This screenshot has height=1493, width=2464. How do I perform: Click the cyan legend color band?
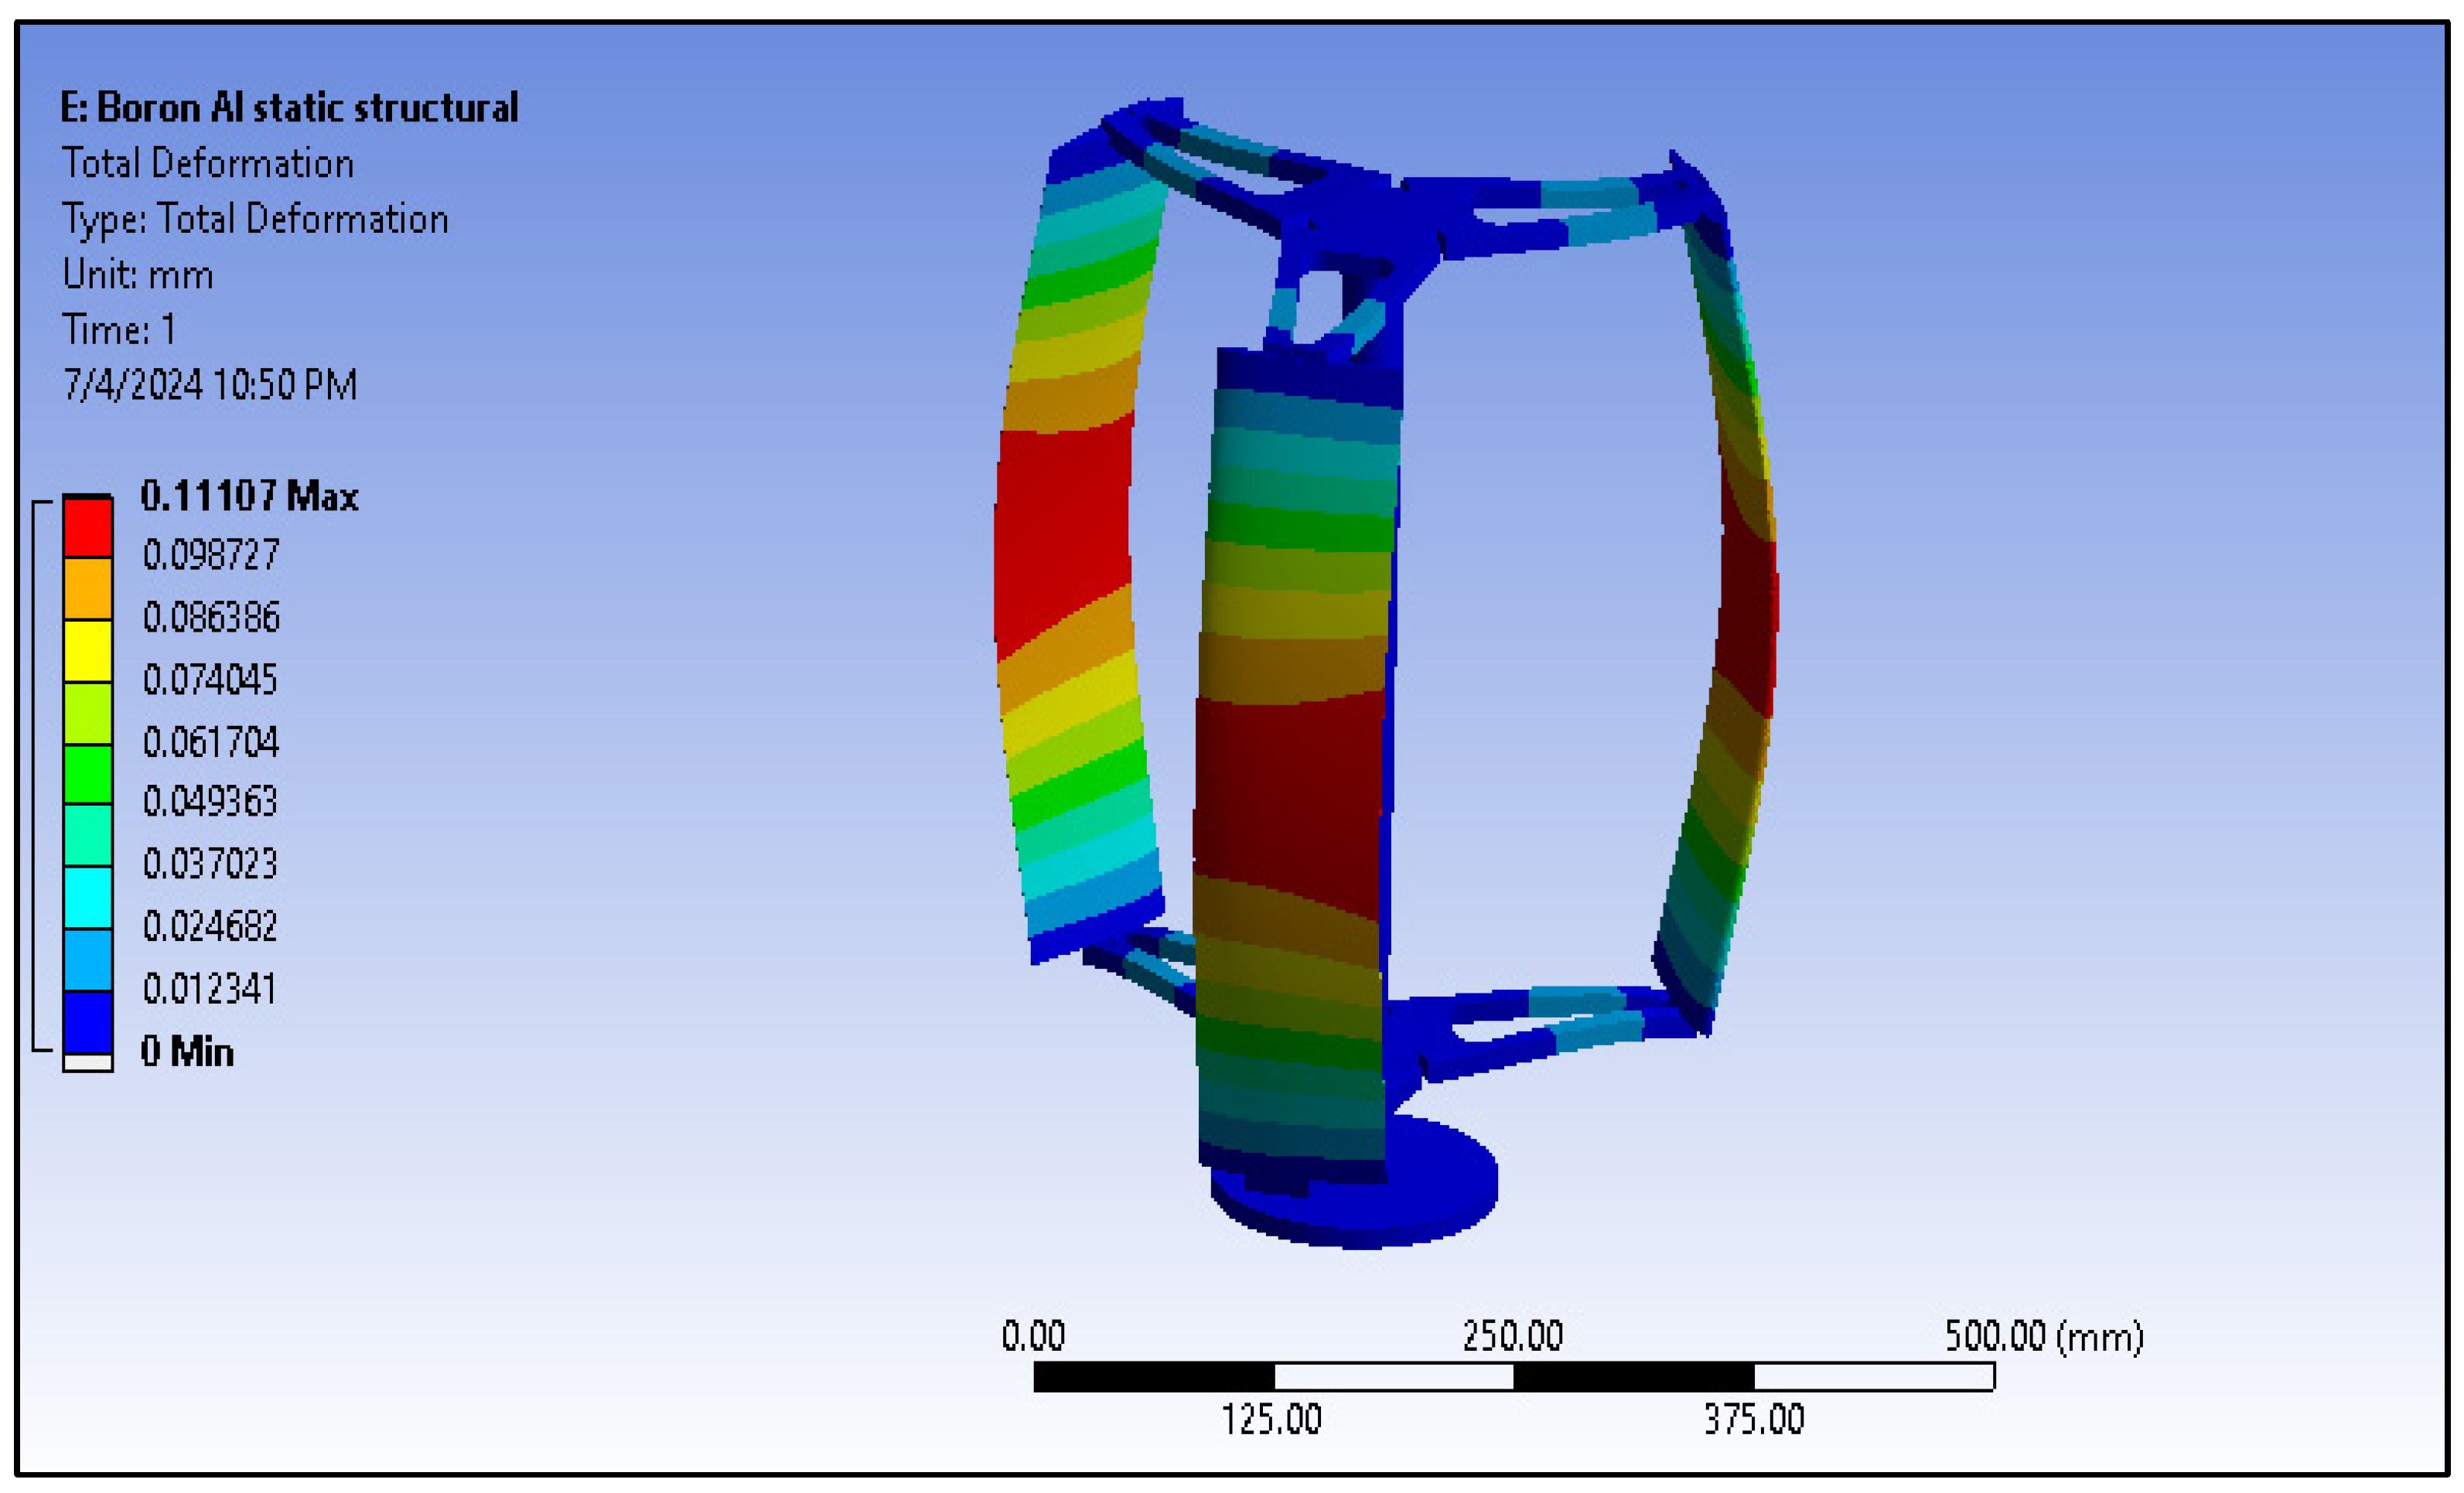coord(88,897)
